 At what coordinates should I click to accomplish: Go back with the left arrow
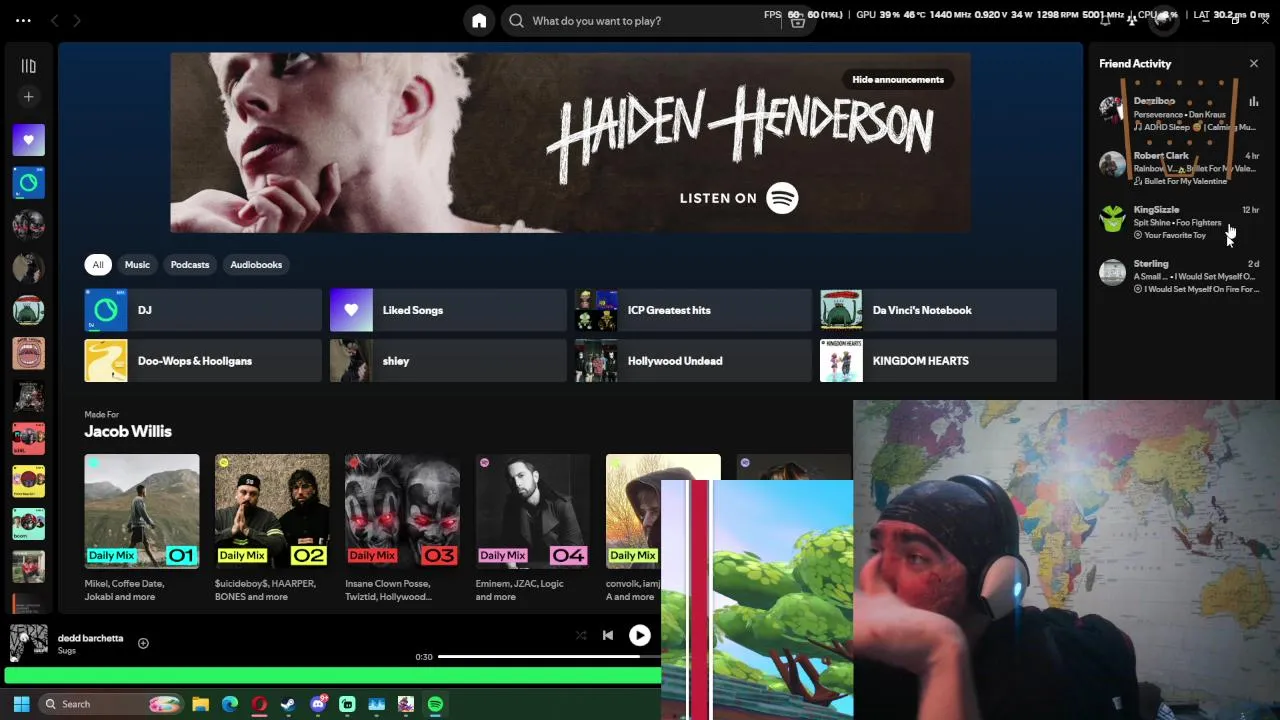point(55,20)
